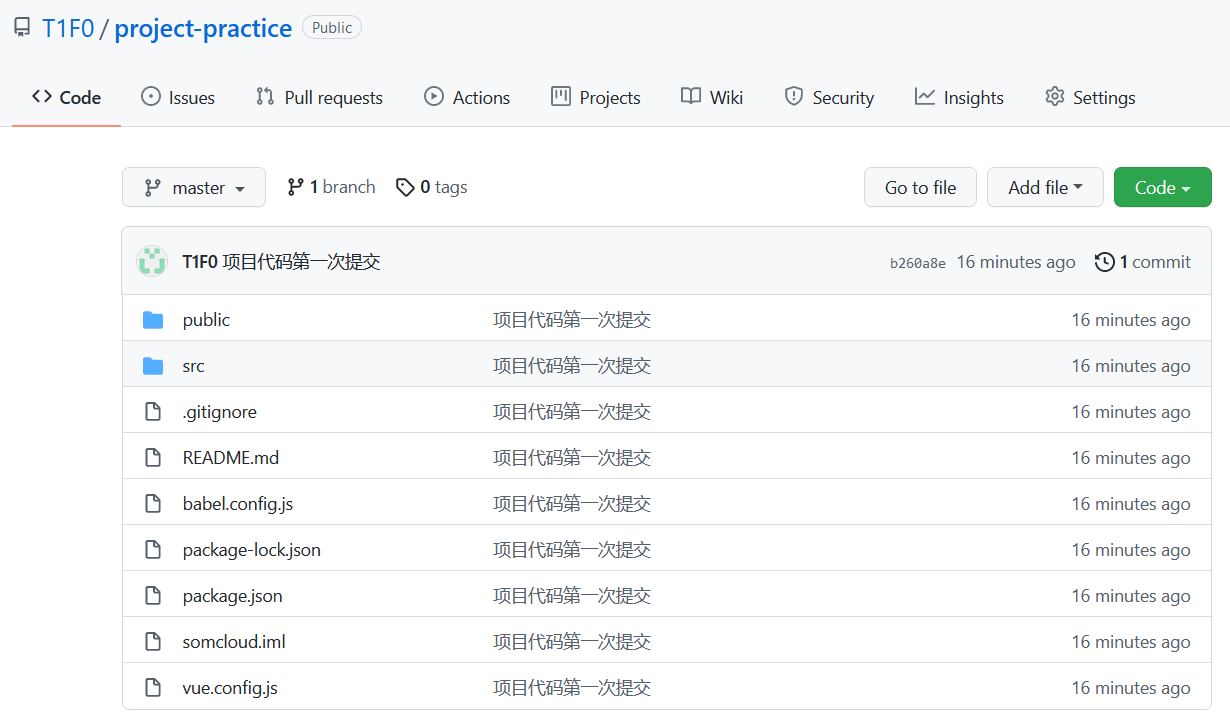Image resolution: width=1230 pixels, height=725 pixels.
Task: Click 16 minutes ago in commit header
Action: tap(1016, 262)
